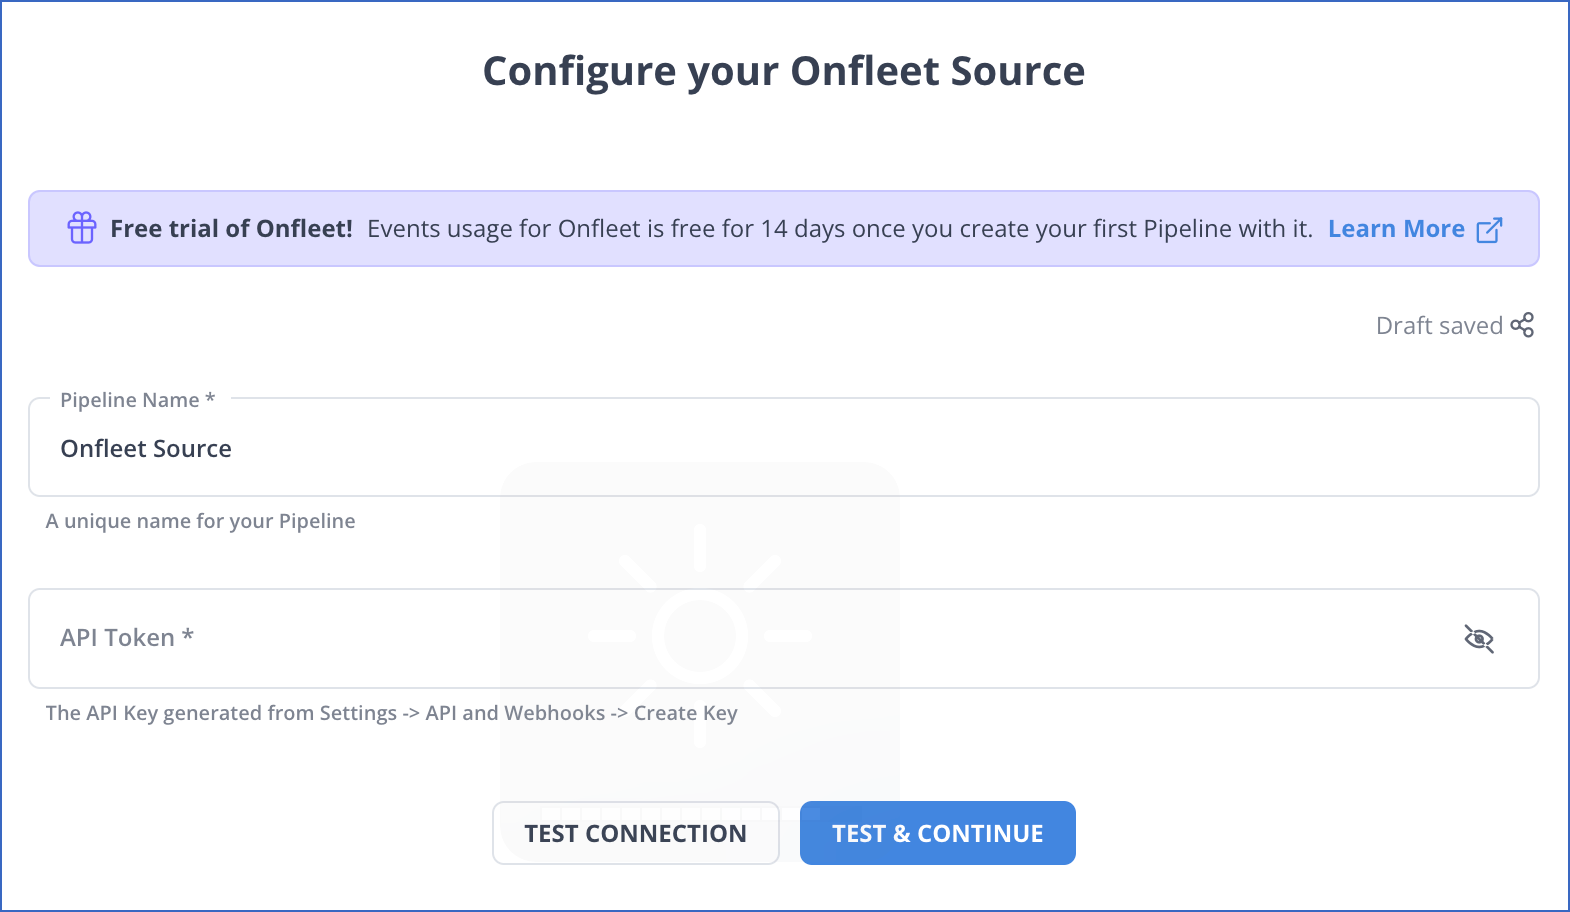Select the Onfleet Source pipeline name text
The width and height of the screenshot is (1570, 912).
(x=146, y=448)
